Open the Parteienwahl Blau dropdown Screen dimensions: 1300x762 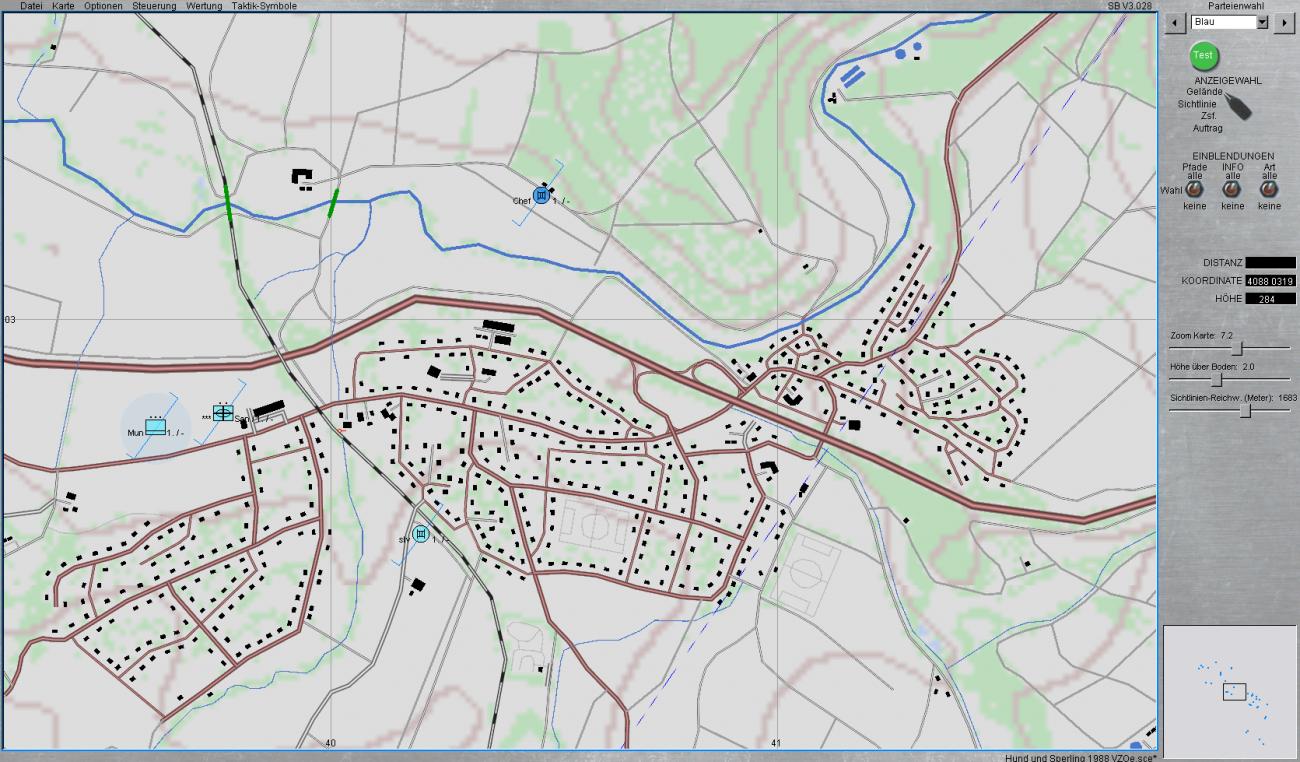point(1261,22)
